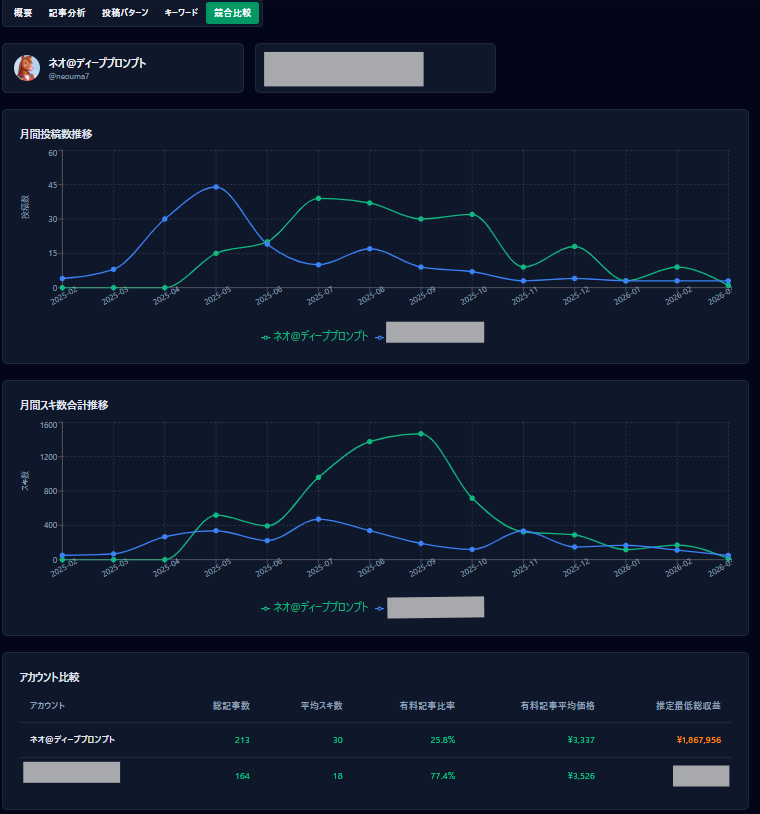
Task: Select the ネオ@ディーププロンプト table row name
Action: 72,740
